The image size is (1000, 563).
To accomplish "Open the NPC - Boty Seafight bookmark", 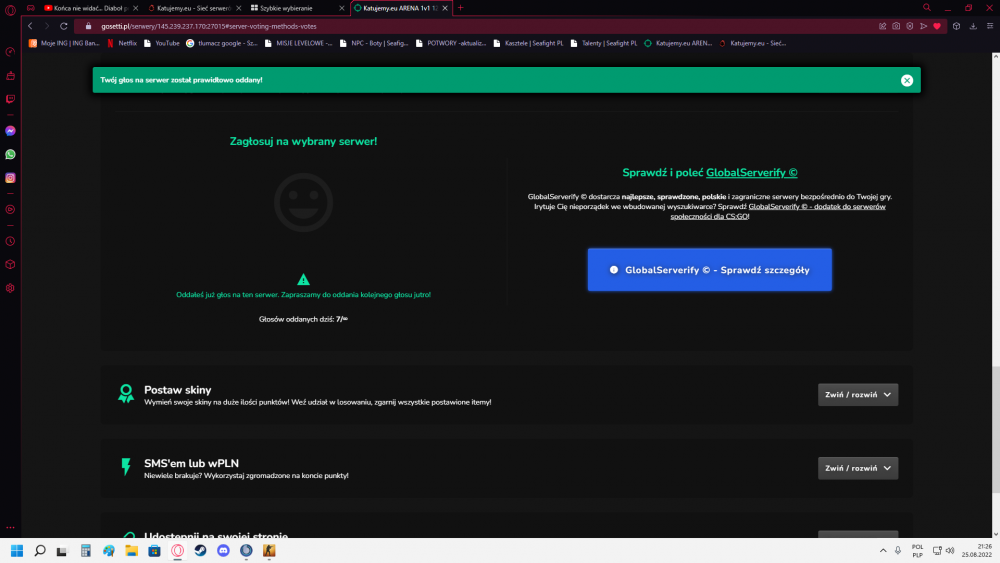I will click(x=374, y=43).
